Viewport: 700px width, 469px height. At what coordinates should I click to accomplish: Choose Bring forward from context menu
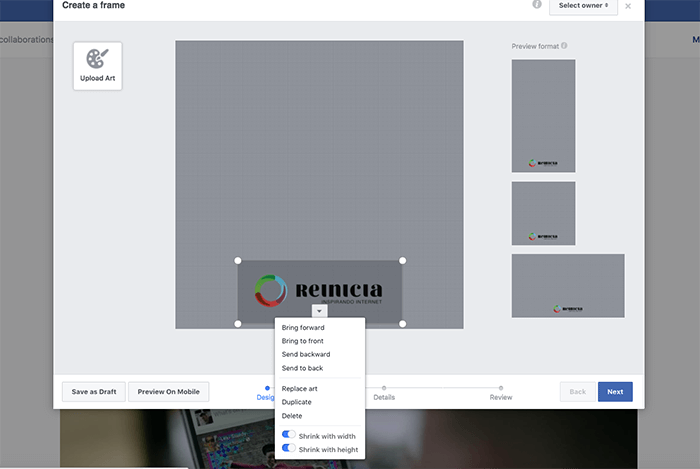pyautogui.click(x=303, y=328)
